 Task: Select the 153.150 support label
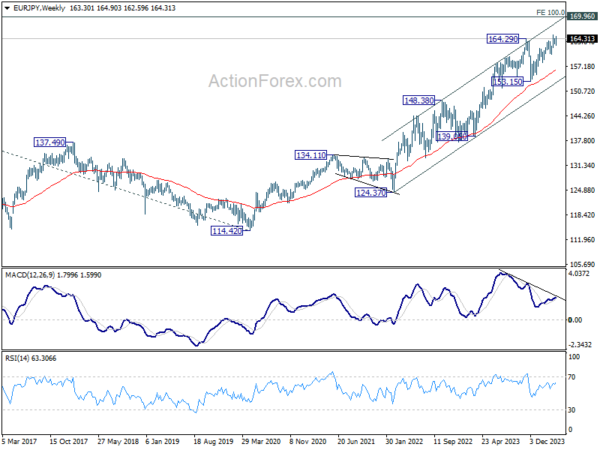[510, 81]
